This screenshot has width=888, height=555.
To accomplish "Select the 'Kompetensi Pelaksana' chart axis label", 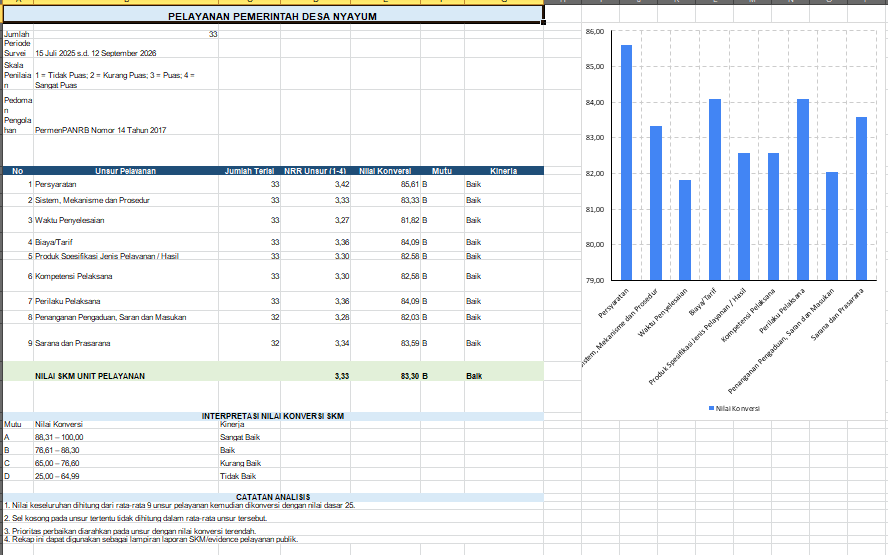I will 749,315.
